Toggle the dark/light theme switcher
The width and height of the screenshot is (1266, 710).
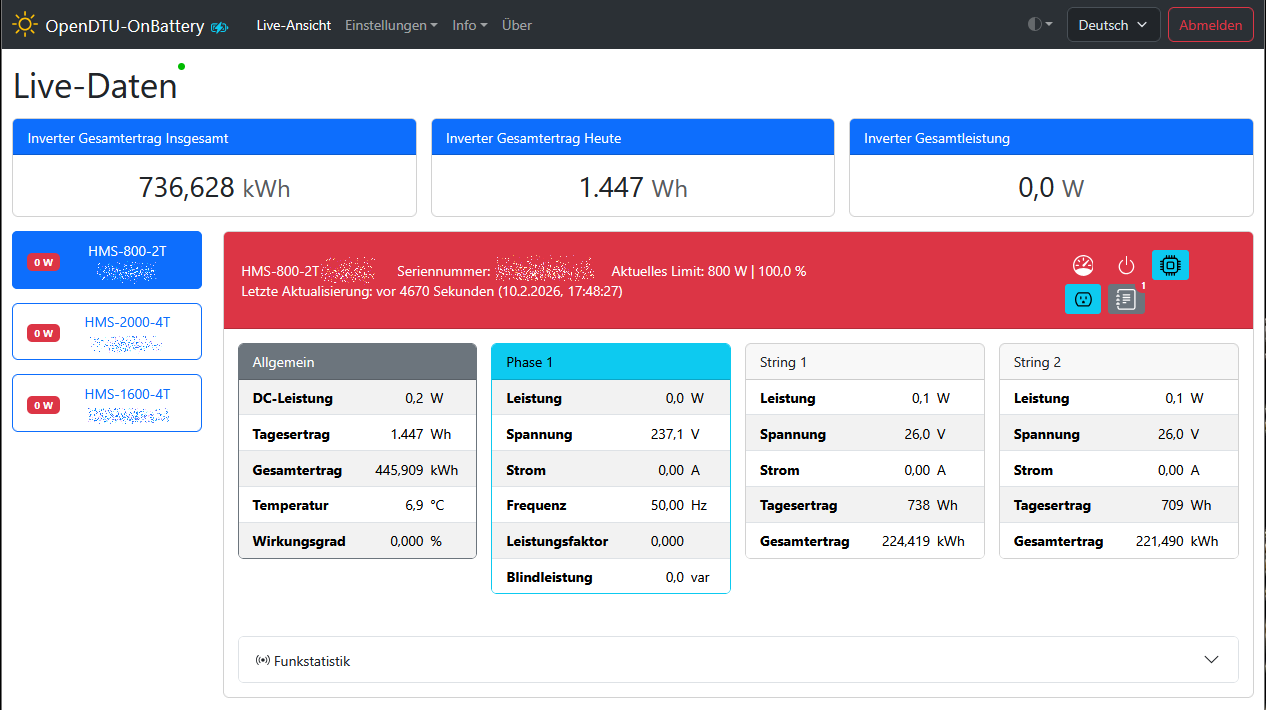1039,25
